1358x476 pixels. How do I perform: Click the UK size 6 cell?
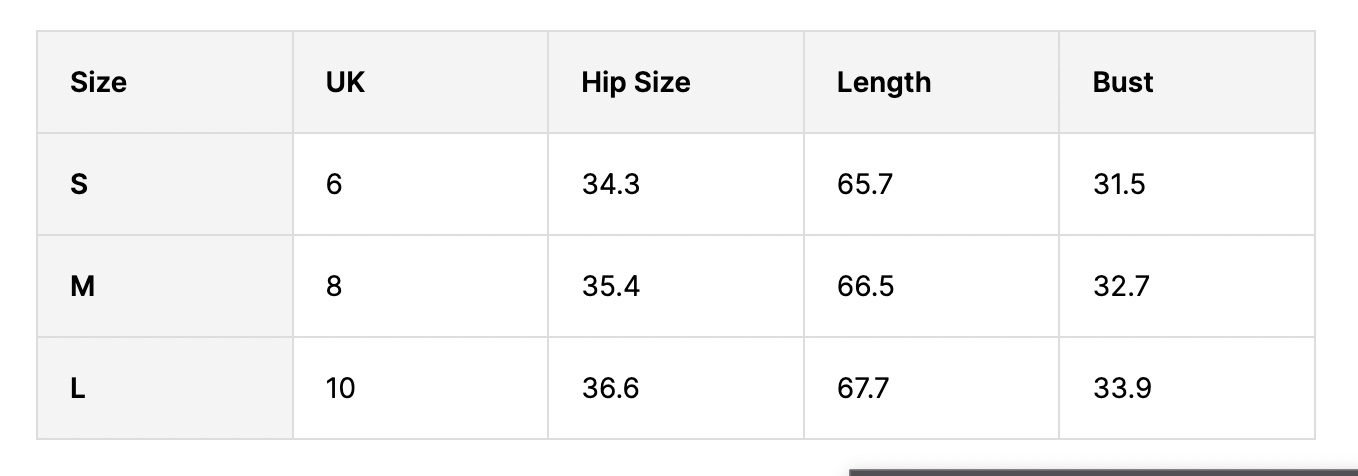(x=334, y=185)
